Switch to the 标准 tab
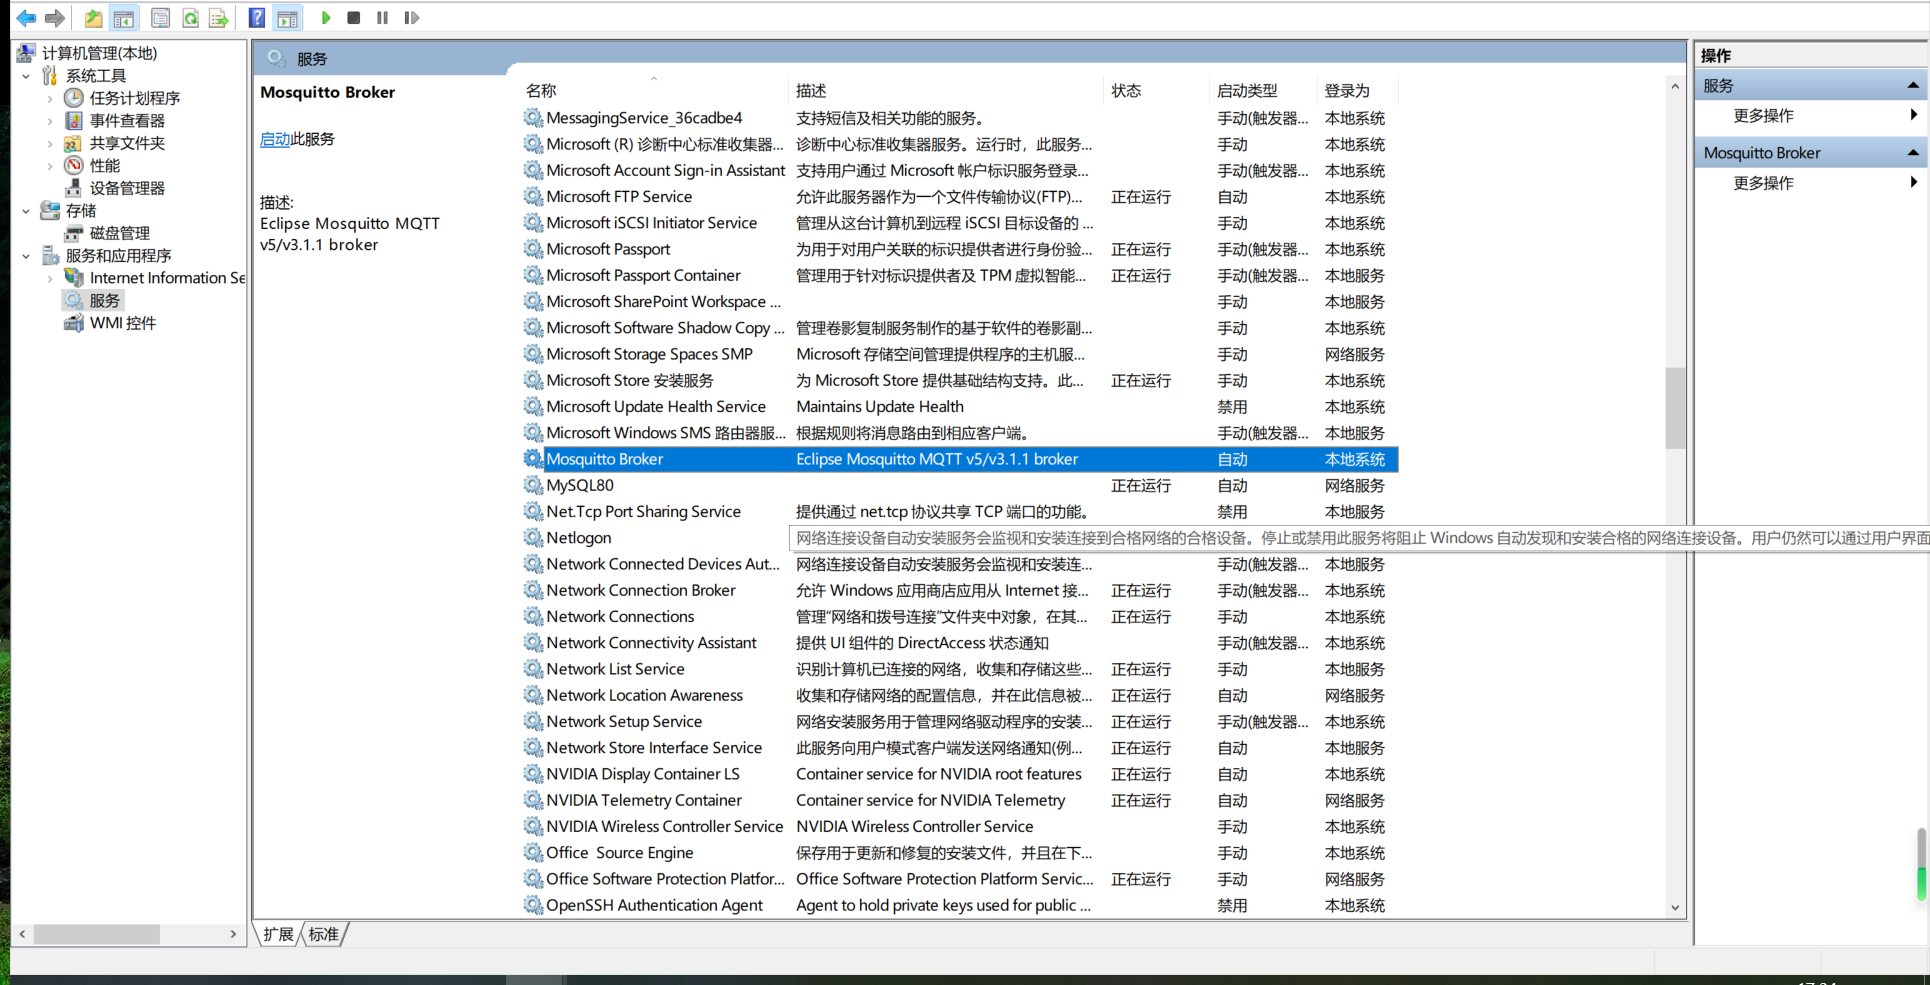Screen dimensions: 1930x985 click(324, 934)
